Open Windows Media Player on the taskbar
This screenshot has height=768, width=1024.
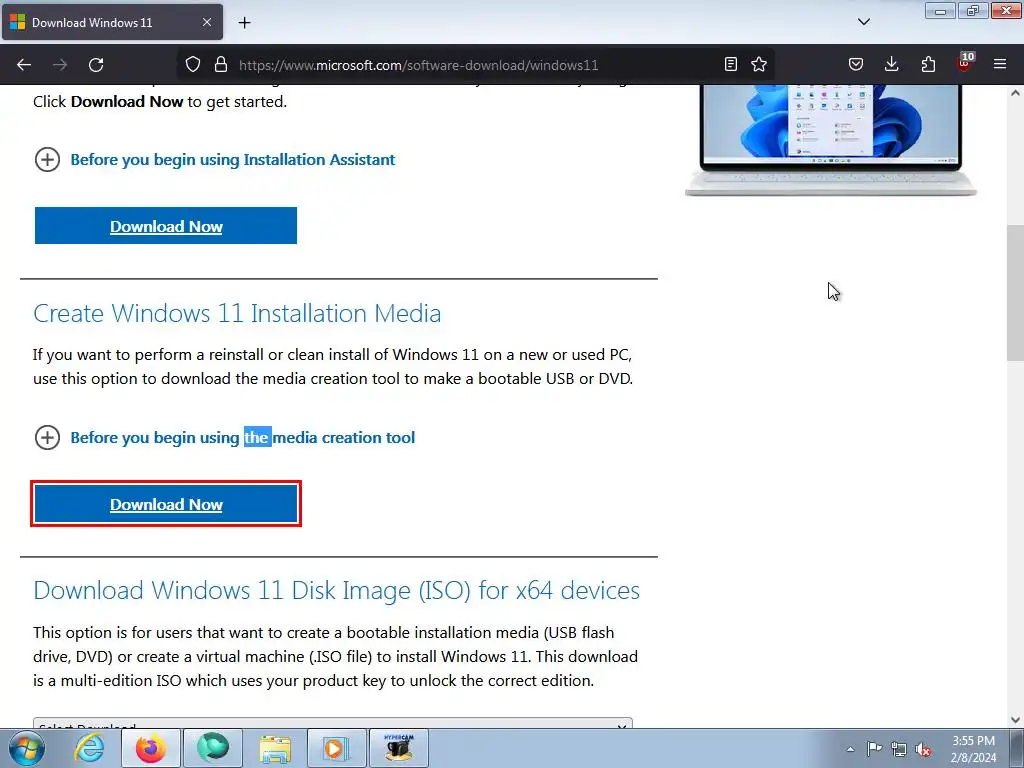click(x=337, y=748)
